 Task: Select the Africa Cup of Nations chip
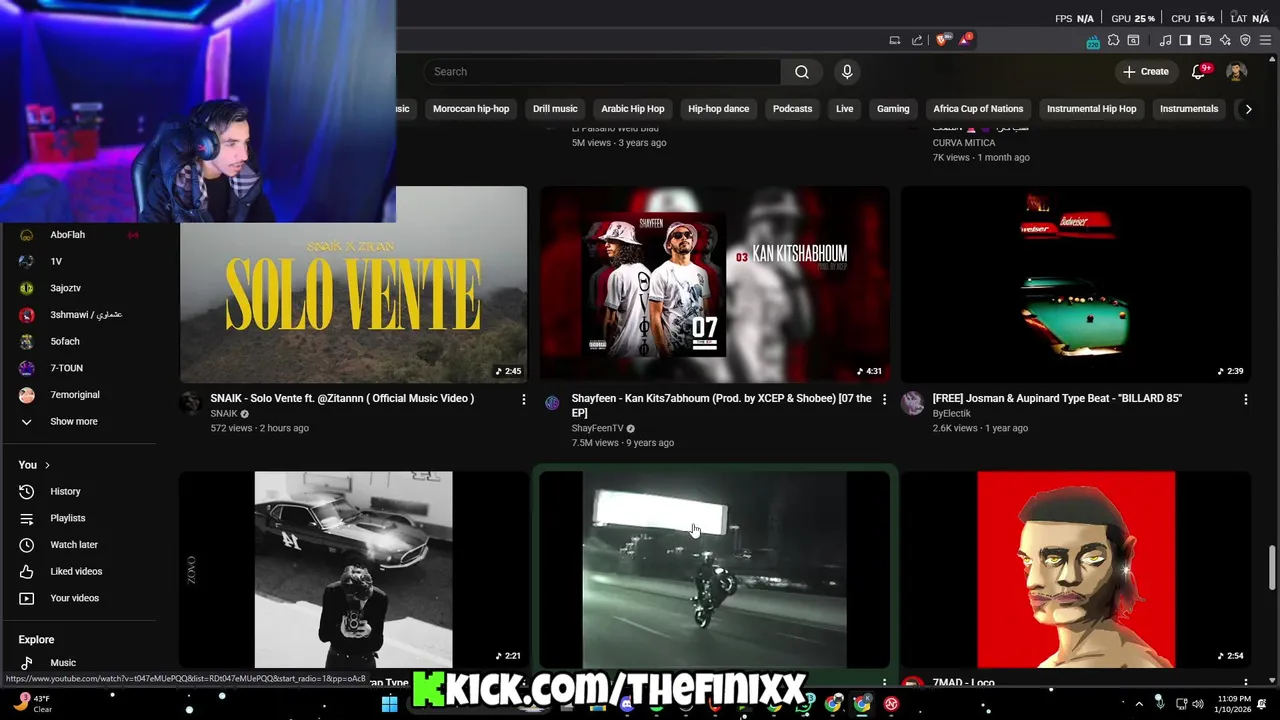tap(978, 108)
